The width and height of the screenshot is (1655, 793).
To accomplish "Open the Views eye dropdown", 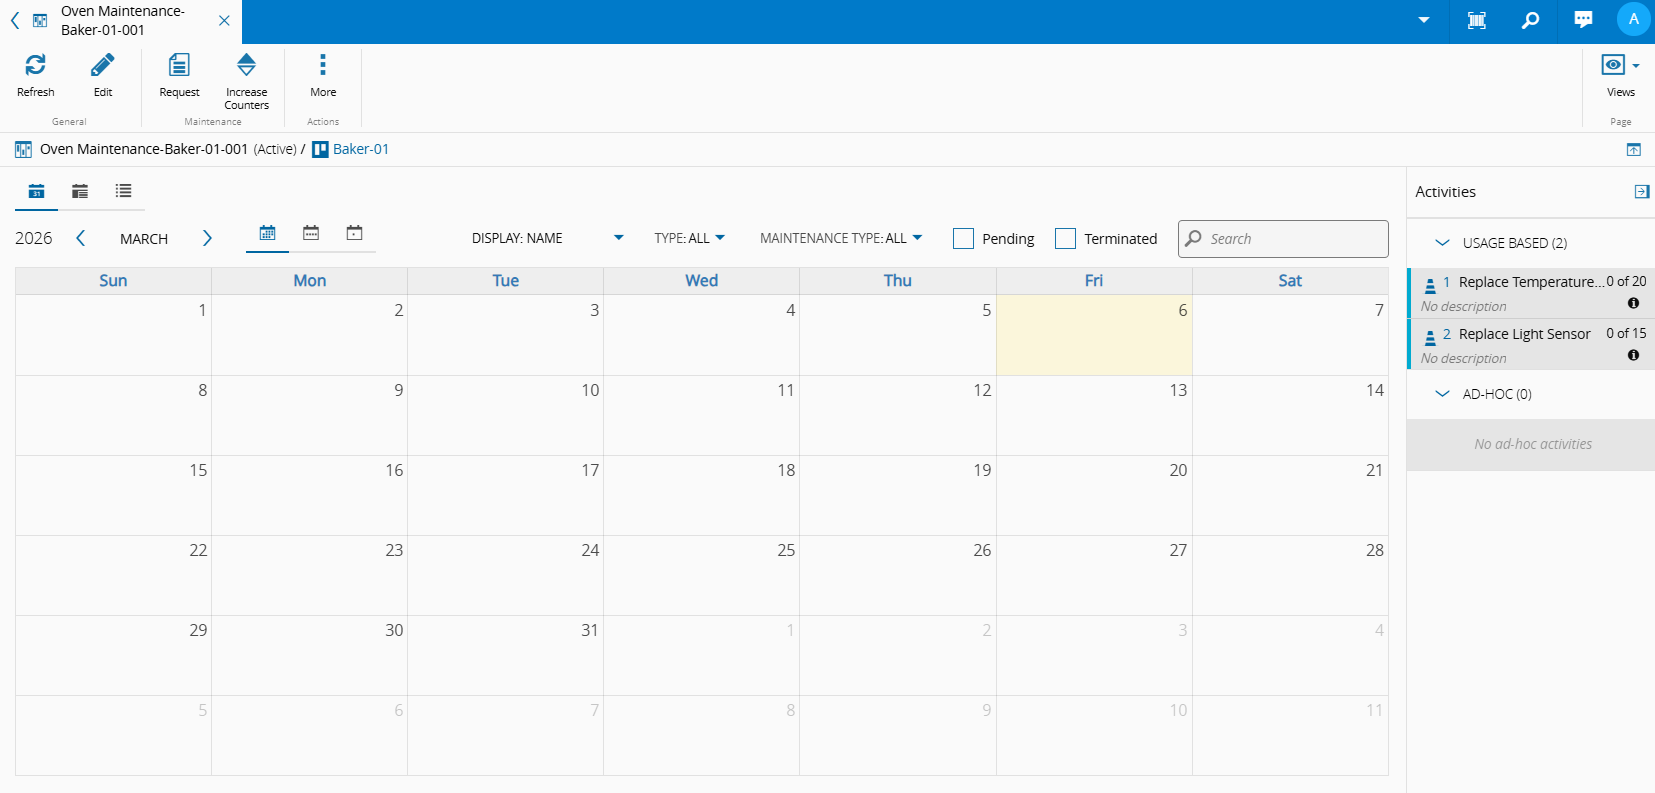I will tap(1620, 66).
